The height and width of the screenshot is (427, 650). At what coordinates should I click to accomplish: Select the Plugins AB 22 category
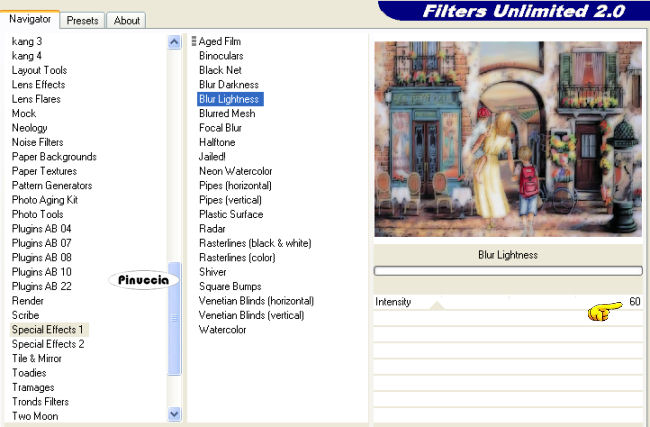point(41,286)
